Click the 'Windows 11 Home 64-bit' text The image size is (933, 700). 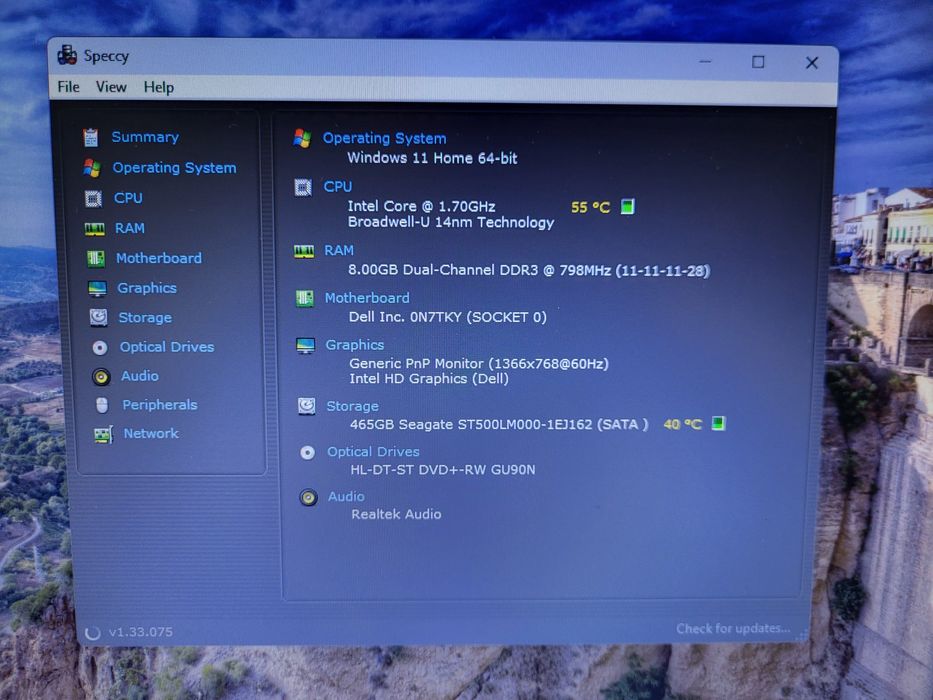433,158
